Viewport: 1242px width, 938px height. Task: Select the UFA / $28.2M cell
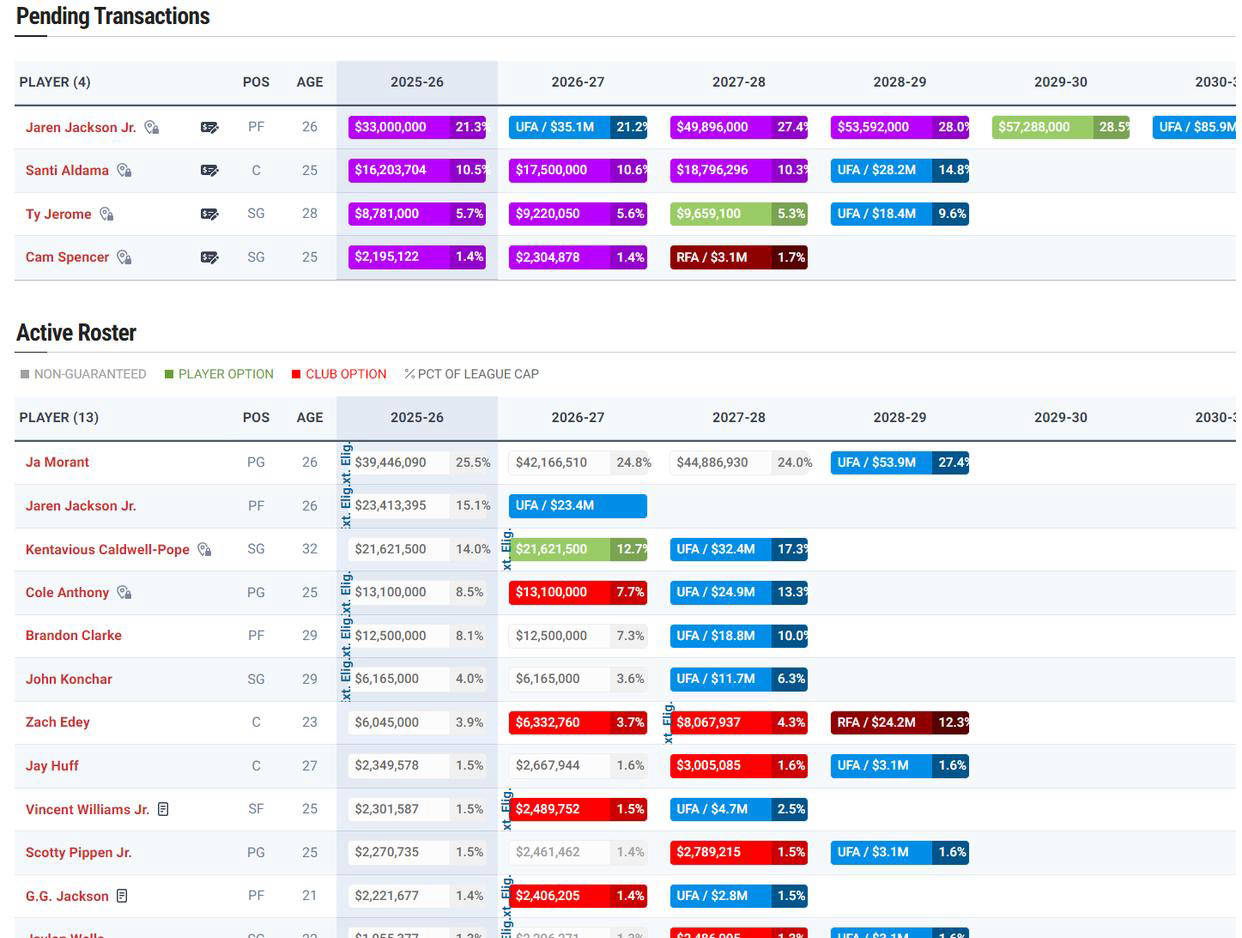click(900, 170)
